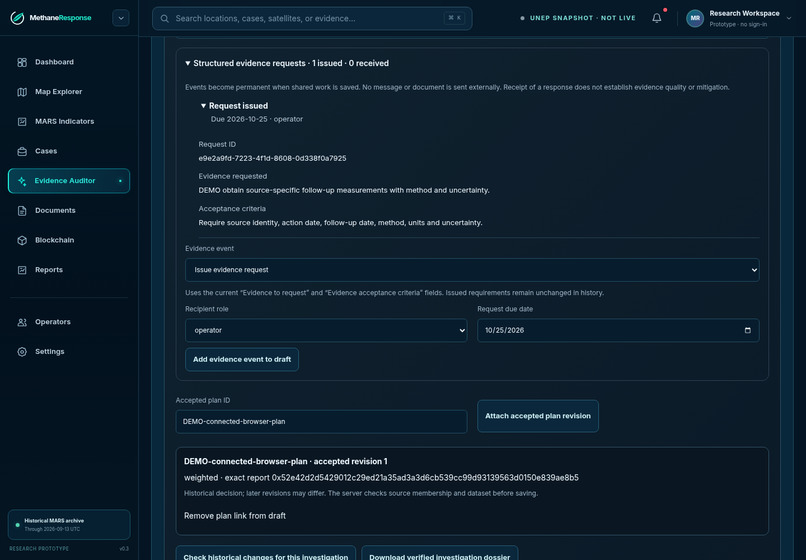Screen dimensions: 806x560
Task: Open the Settings page
Action: 69,352
